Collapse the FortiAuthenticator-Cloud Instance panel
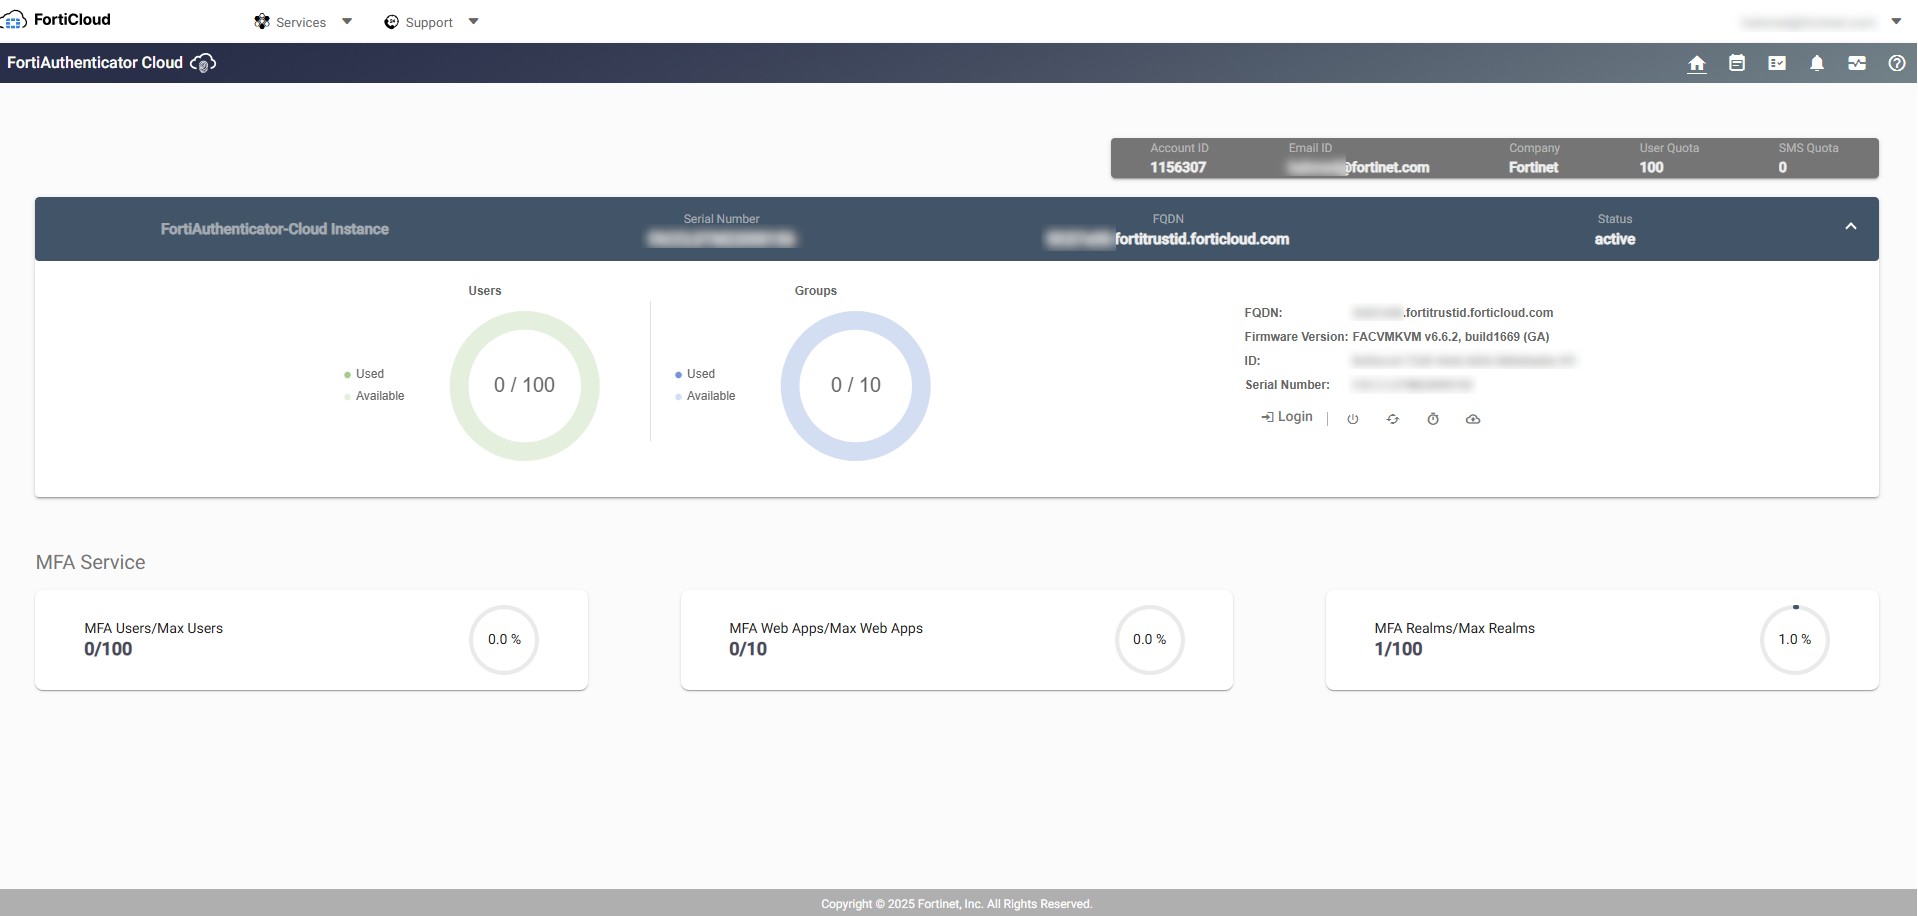Screen dimensions: 1918x916 click(1850, 227)
